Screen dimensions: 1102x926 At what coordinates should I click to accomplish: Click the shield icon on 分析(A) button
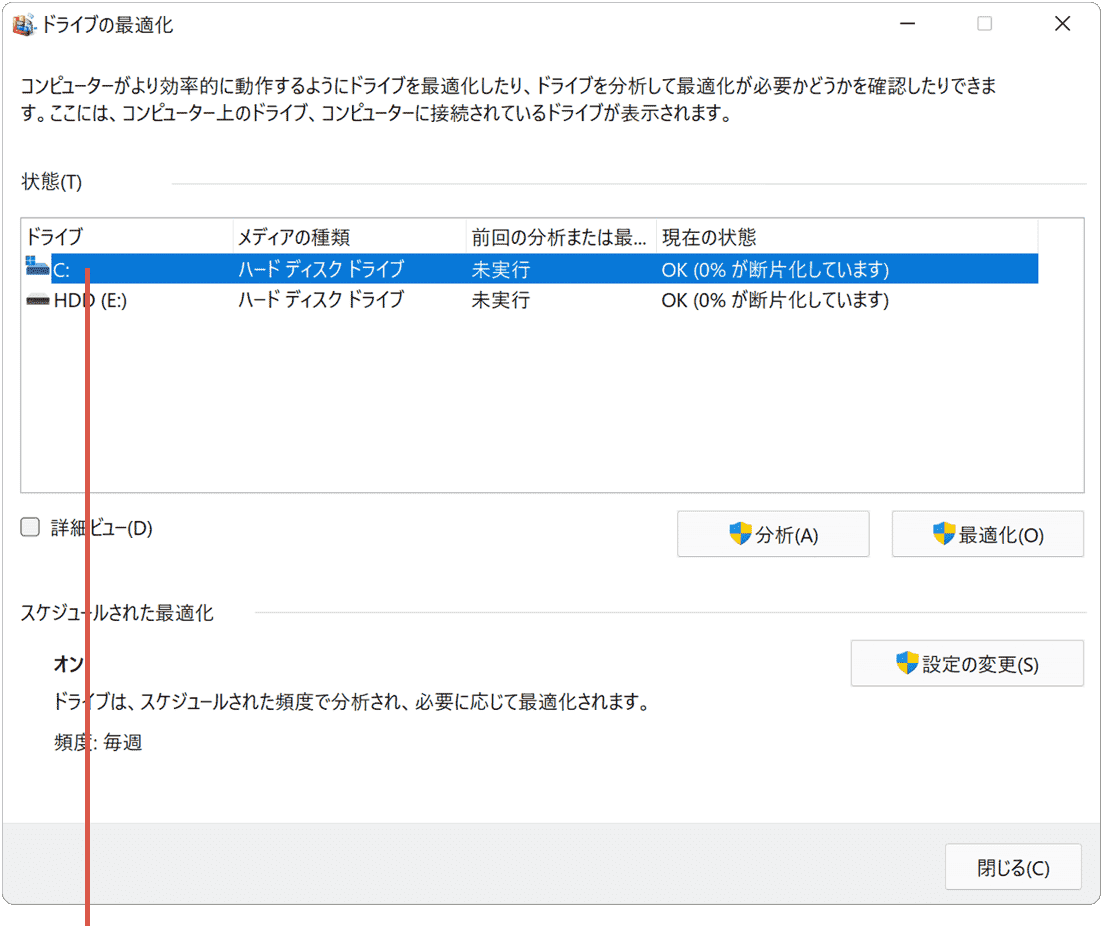point(740,534)
